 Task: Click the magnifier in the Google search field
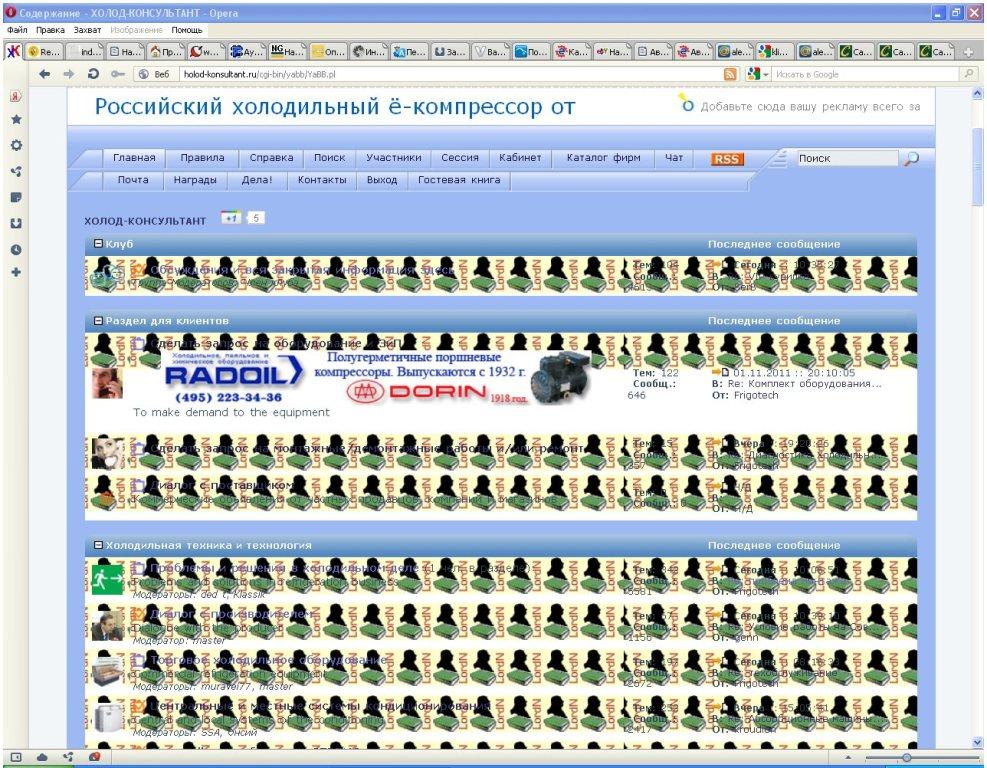(x=969, y=74)
